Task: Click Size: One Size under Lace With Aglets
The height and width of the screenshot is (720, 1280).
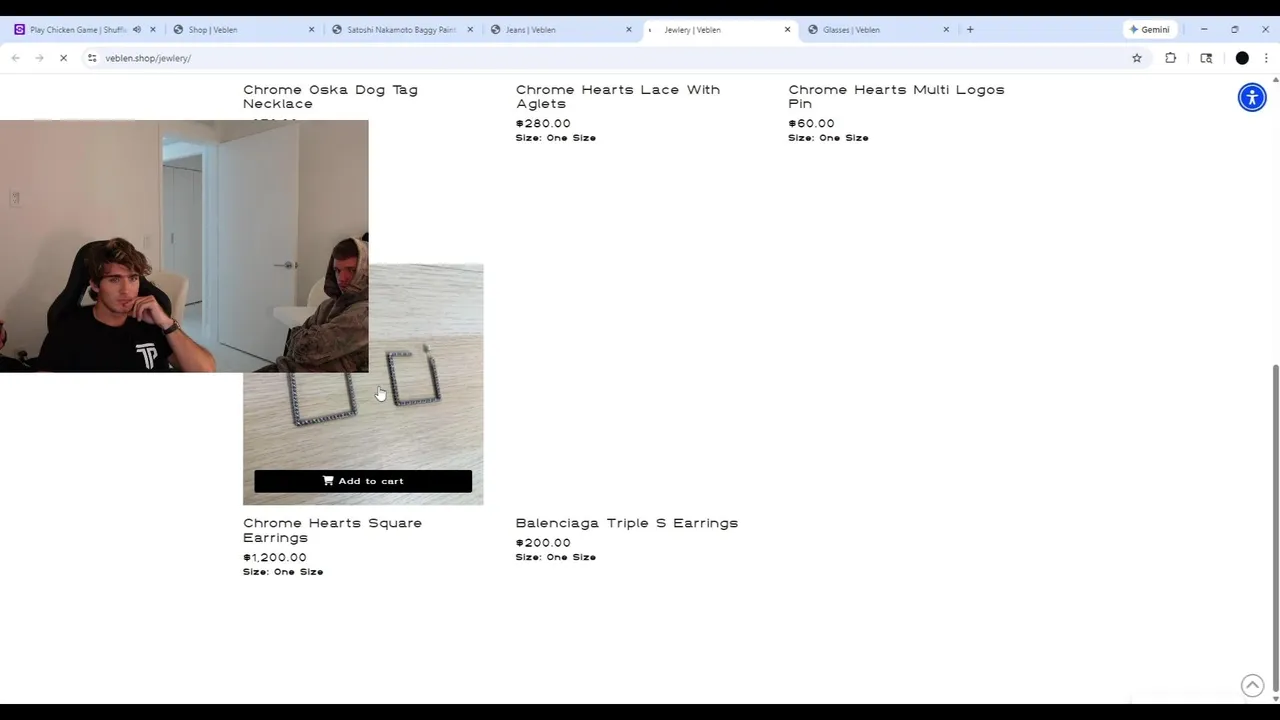Action: [x=556, y=138]
